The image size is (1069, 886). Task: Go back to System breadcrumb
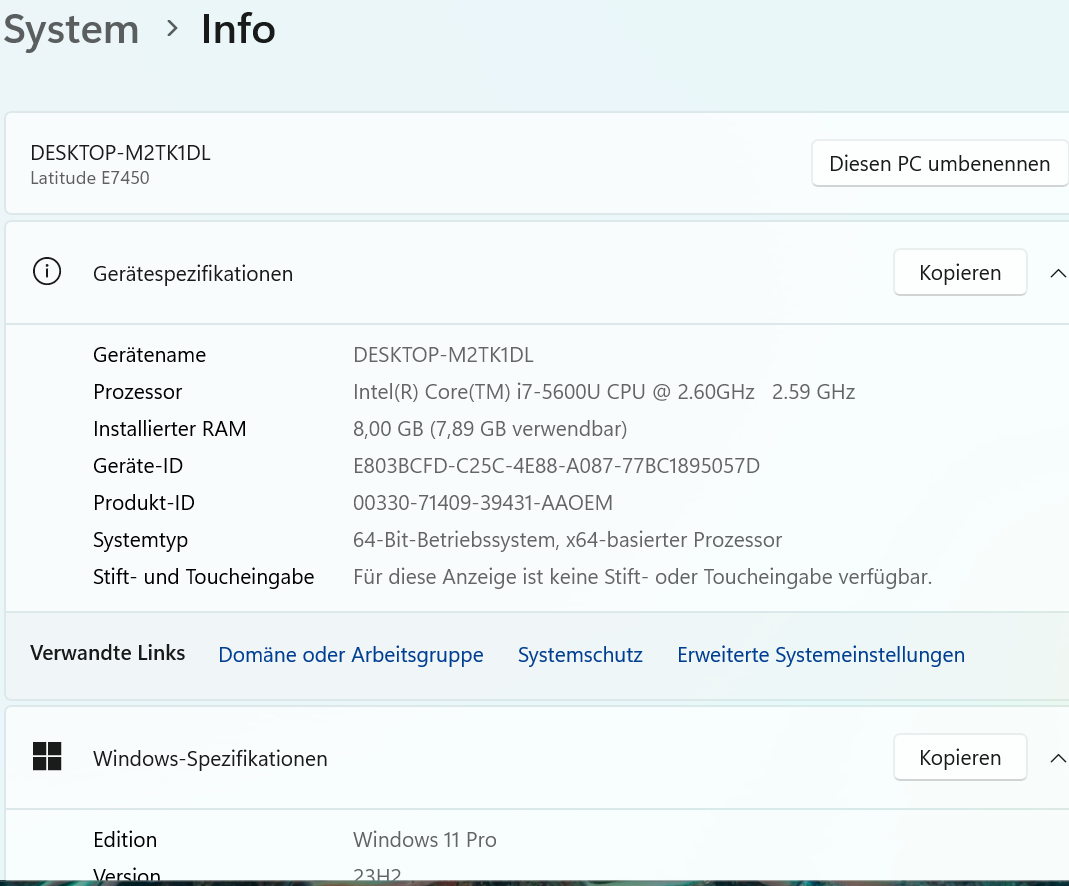71,30
